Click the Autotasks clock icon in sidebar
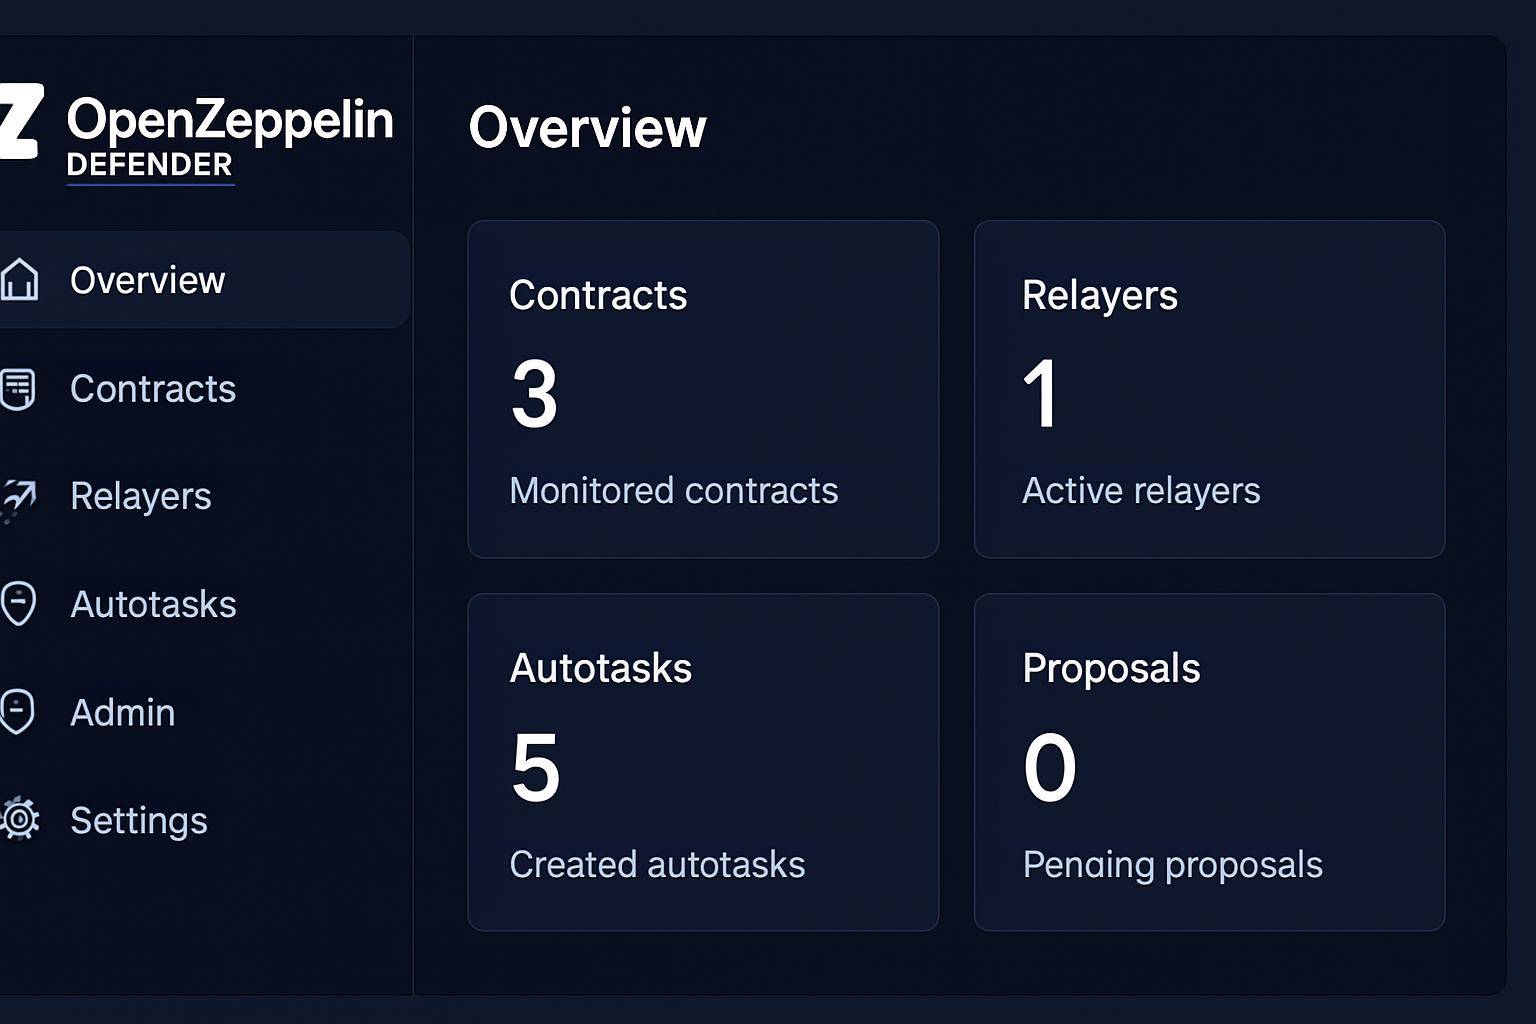The image size is (1536, 1024). 20,604
